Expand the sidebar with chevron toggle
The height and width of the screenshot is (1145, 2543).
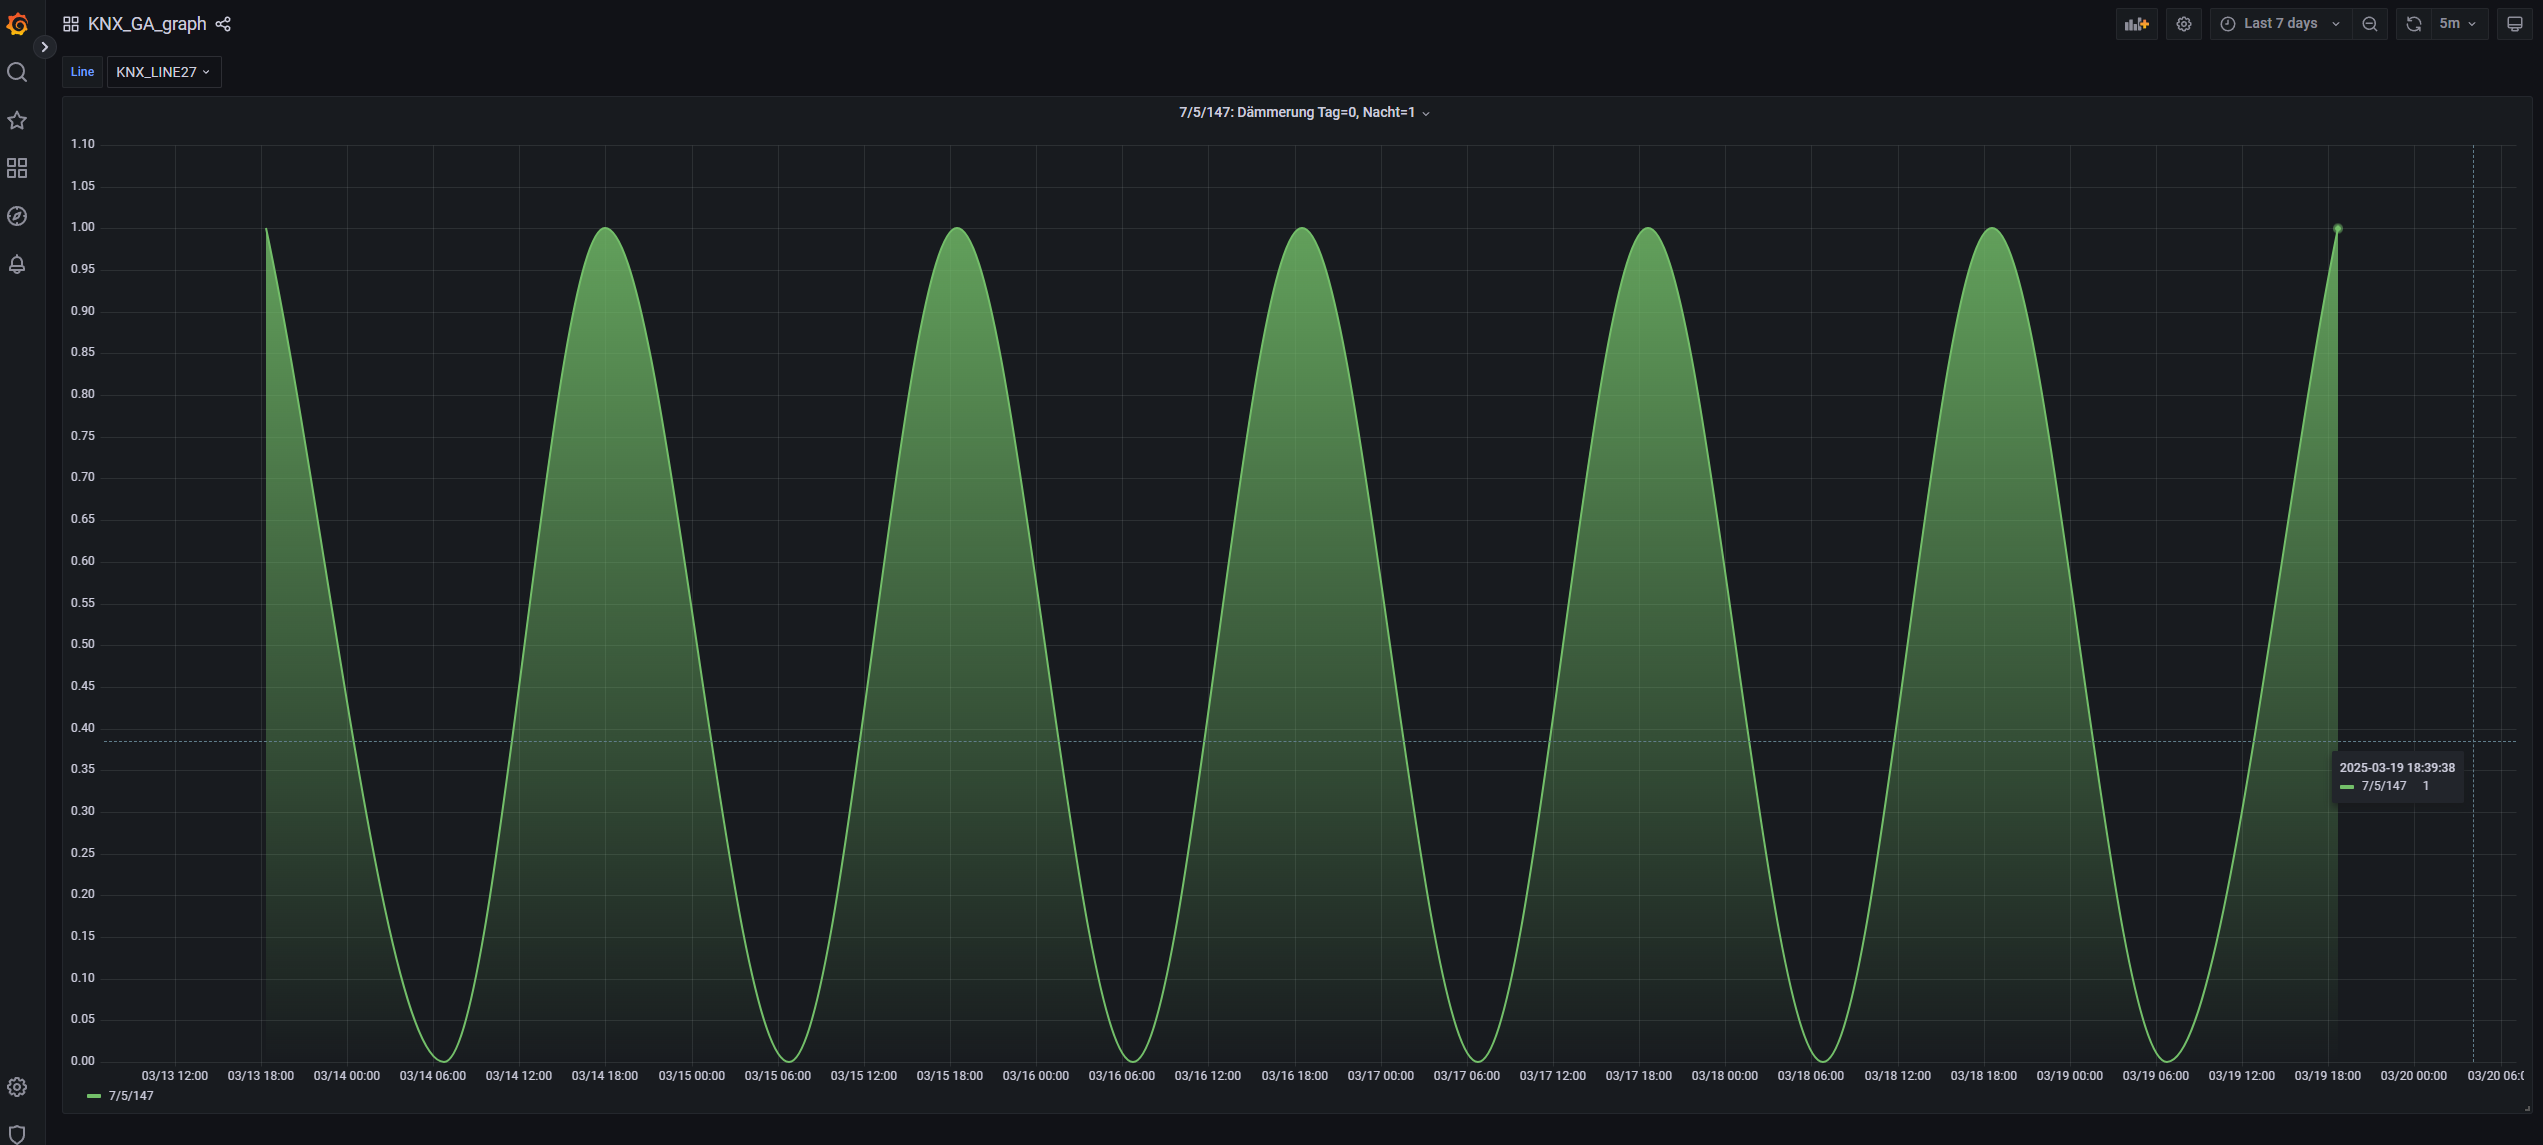click(44, 47)
